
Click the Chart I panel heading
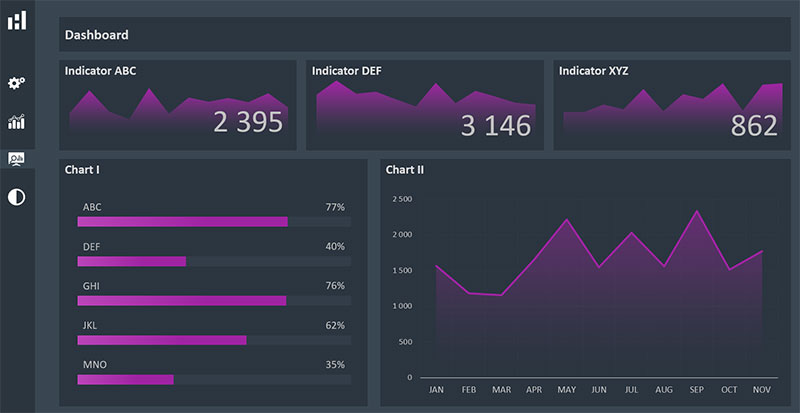[82, 170]
